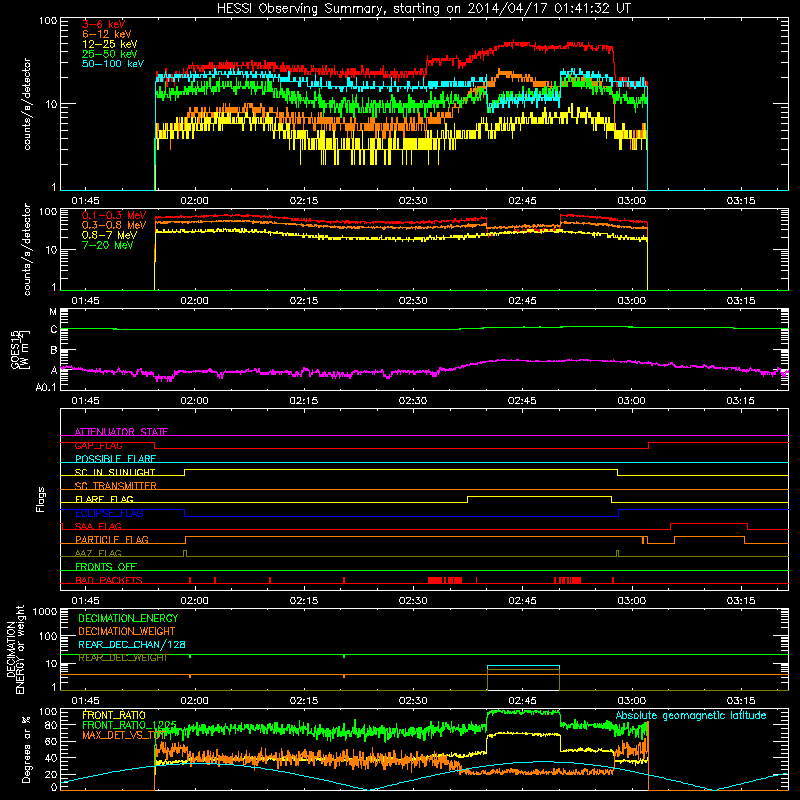This screenshot has width=800, height=800.
Task: Click the 0.3-0.8 MeV legend label
Action: click(114, 225)
